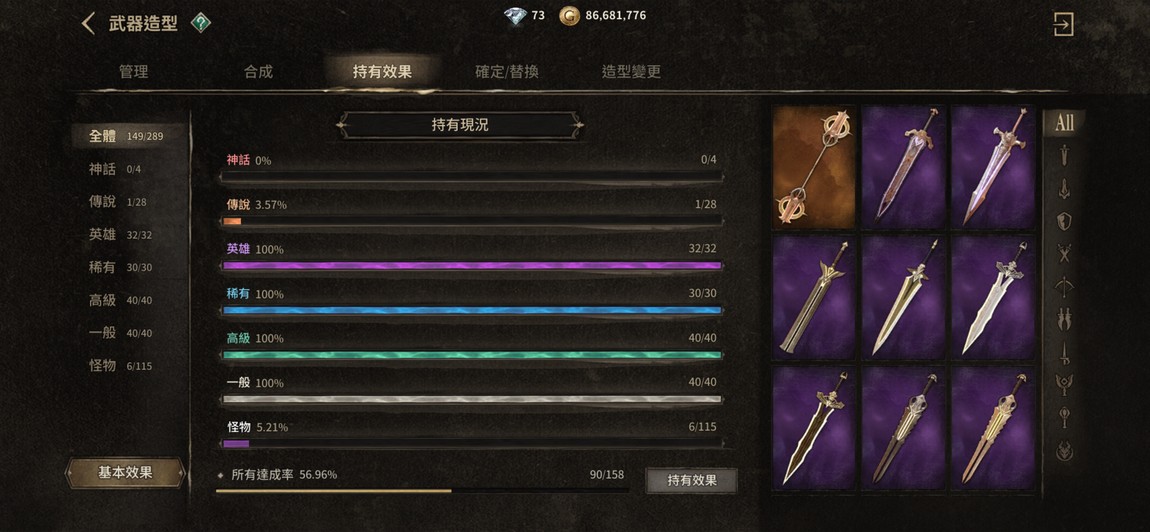This screenshot has height=532, width=1150.
Task: Open the 造型變更 tab
Action: [x=631, y=71]
